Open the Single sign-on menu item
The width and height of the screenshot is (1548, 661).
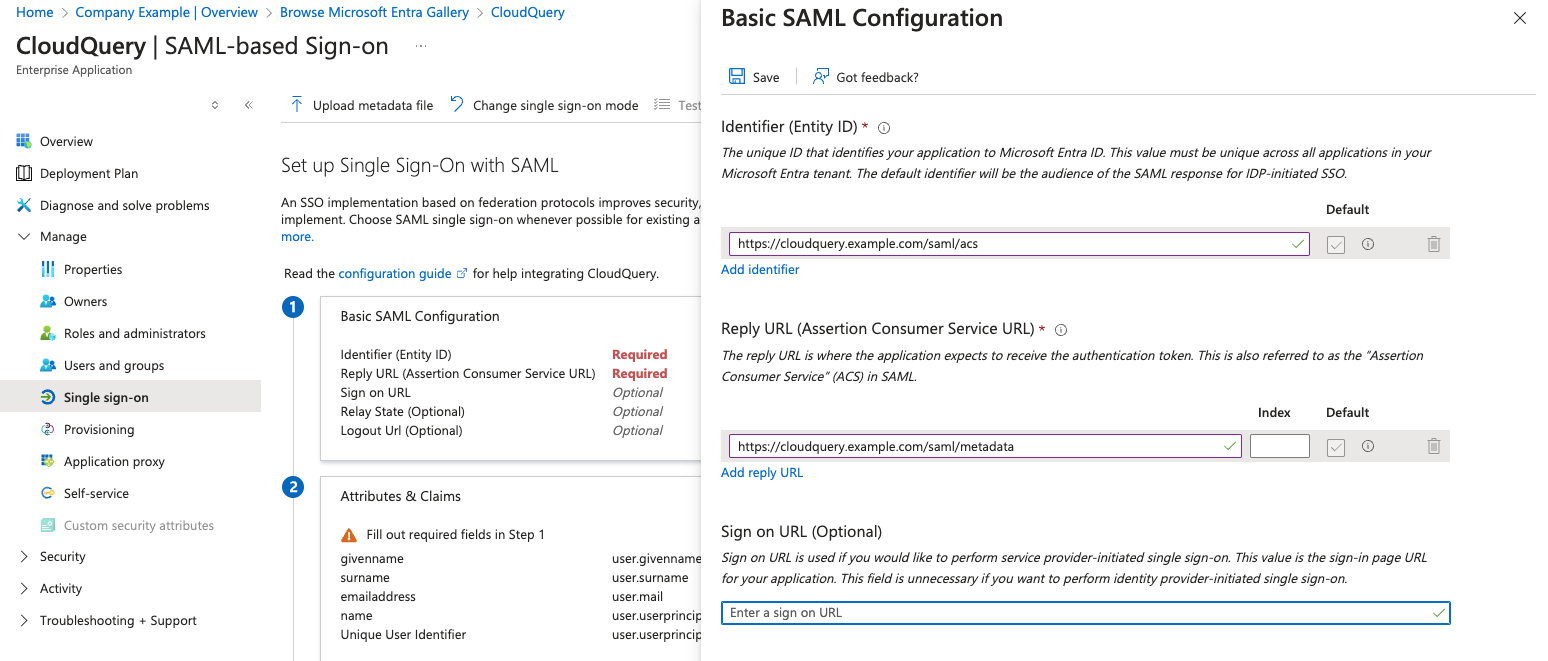[106, 398]
